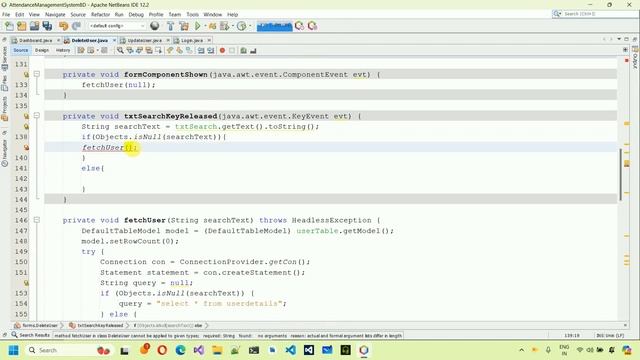
Task: Open the Debug menu
Action: 136,14
